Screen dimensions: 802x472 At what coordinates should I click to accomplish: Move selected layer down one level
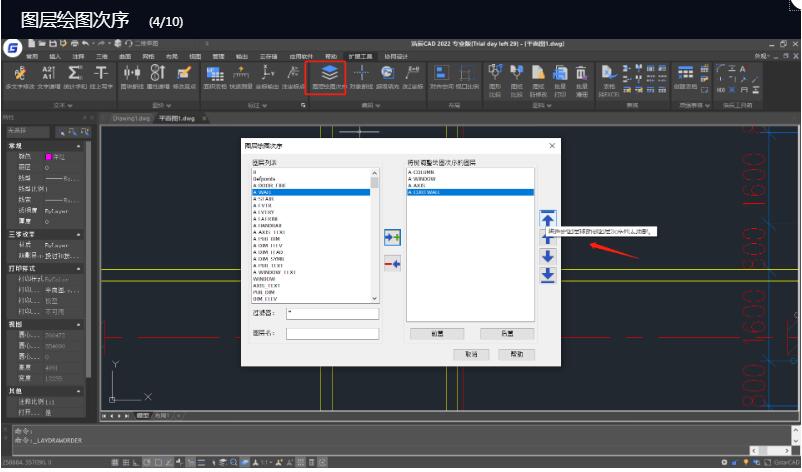click(x=547, y=256)
